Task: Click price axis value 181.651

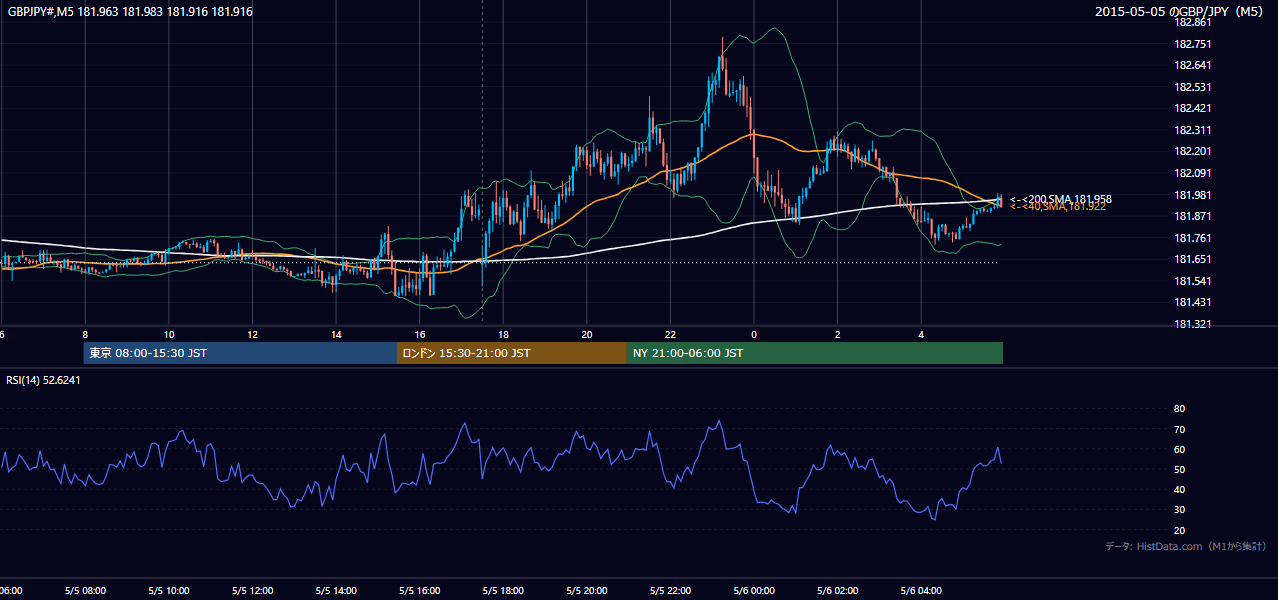Action: tap(1192, 259)
